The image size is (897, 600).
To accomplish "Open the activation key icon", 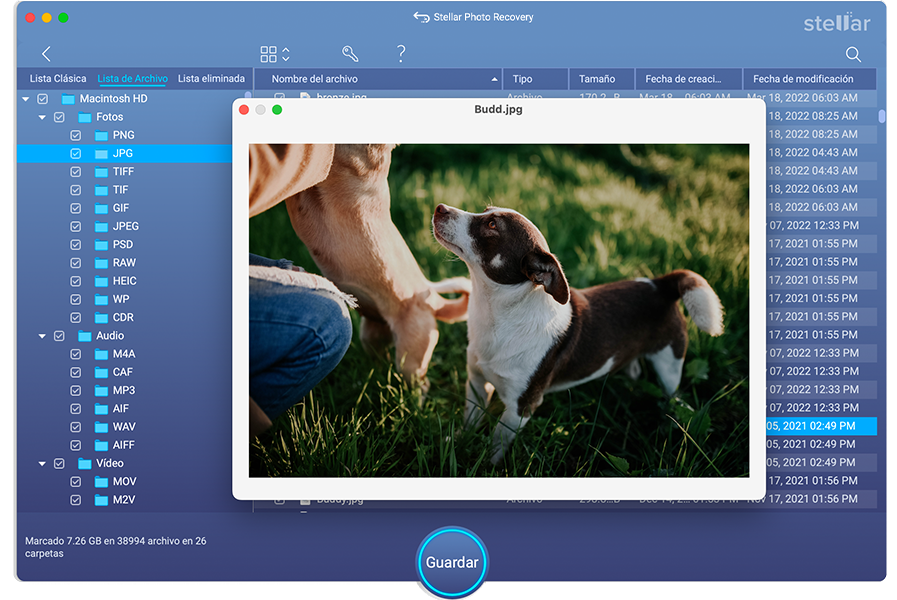I will (350, 54).
